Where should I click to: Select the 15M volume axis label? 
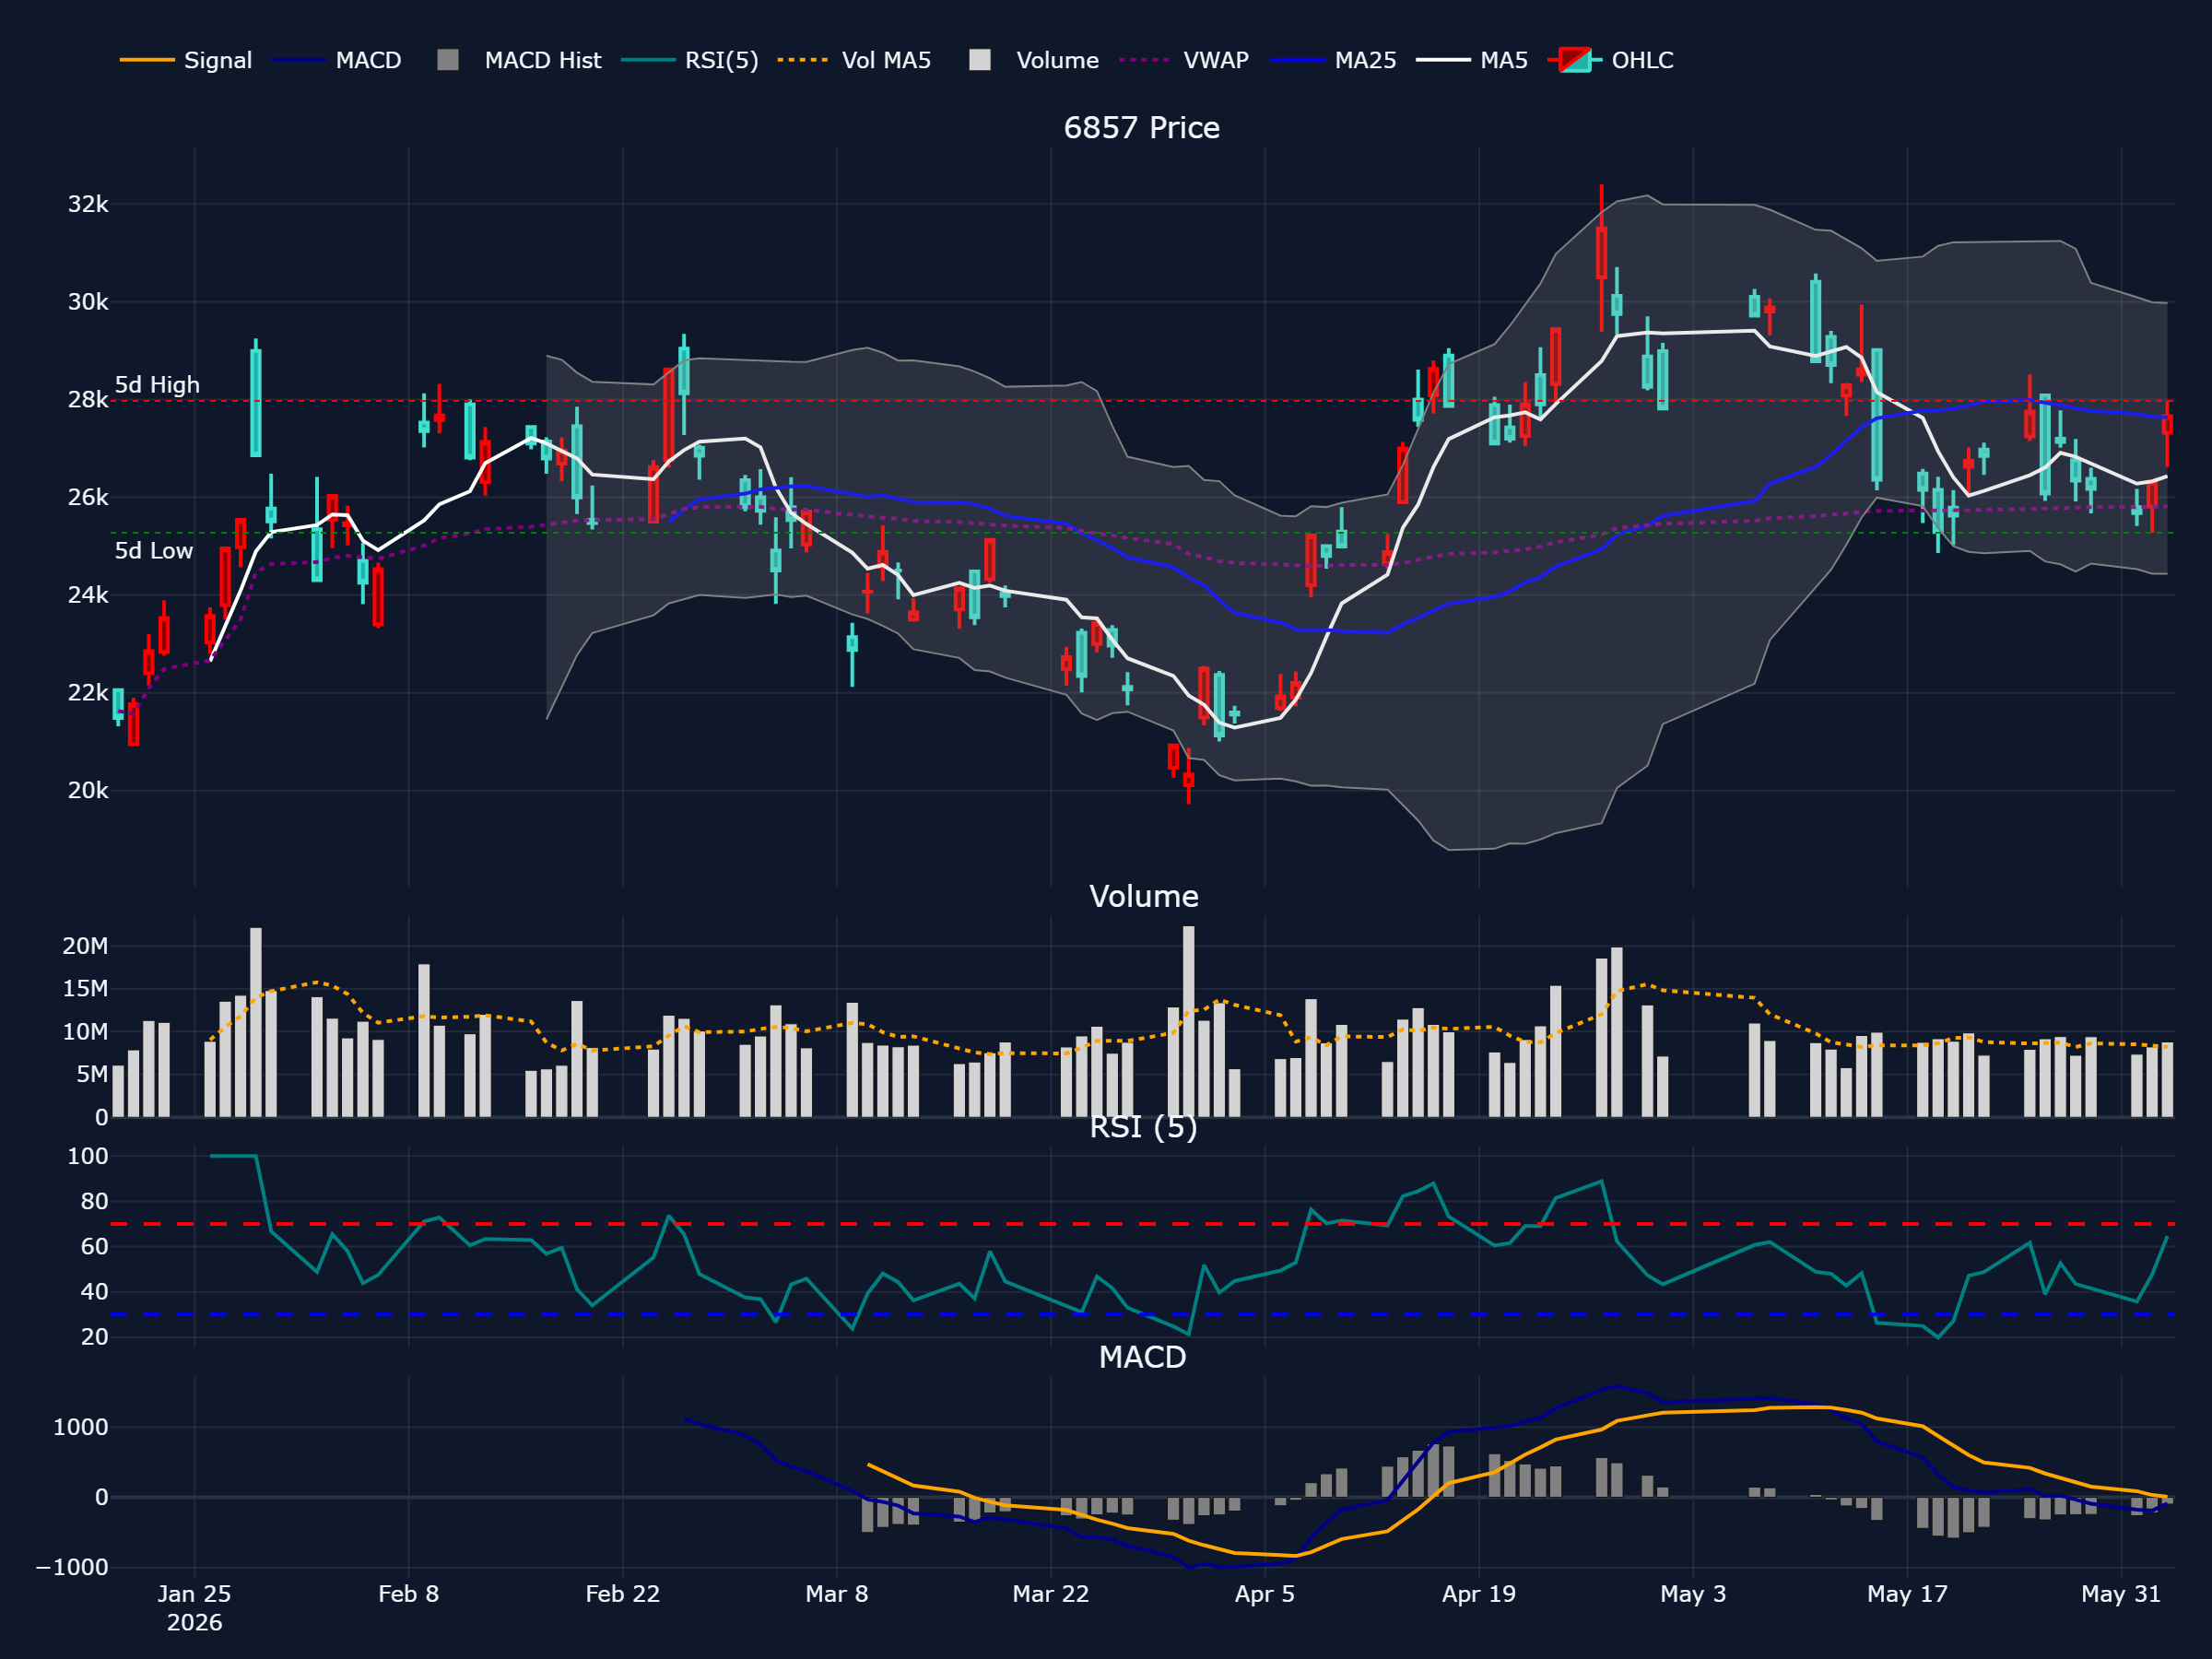pyautogui.click(x=85, y=989)
